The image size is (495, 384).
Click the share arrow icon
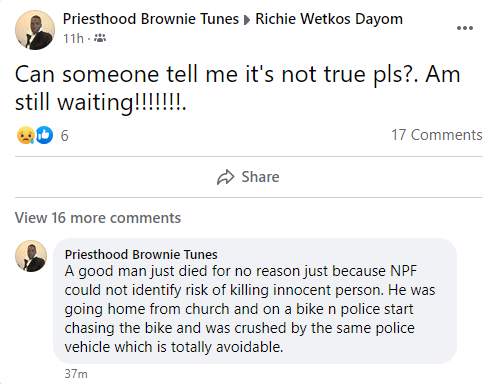(226, 177)
